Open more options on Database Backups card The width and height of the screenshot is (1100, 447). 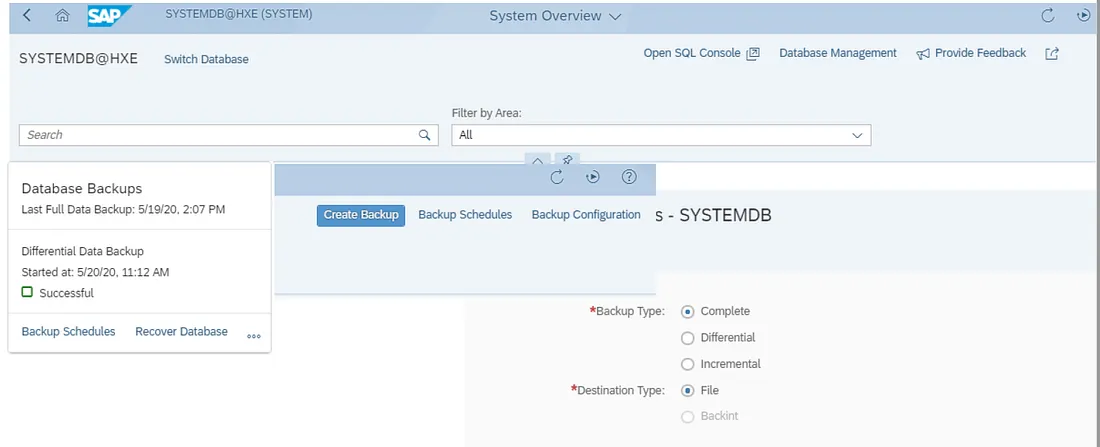coord(254,336)
